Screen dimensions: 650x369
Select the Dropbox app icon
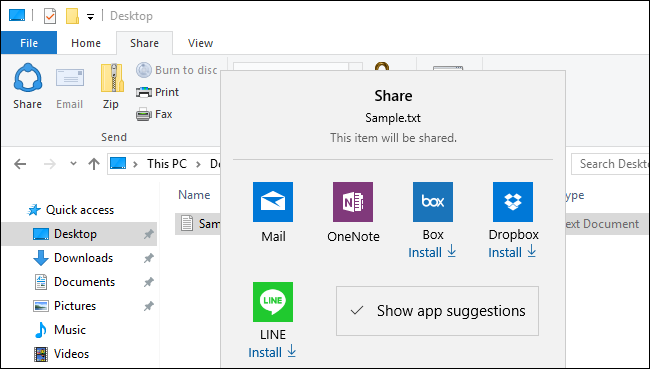(x=513, y=202)
